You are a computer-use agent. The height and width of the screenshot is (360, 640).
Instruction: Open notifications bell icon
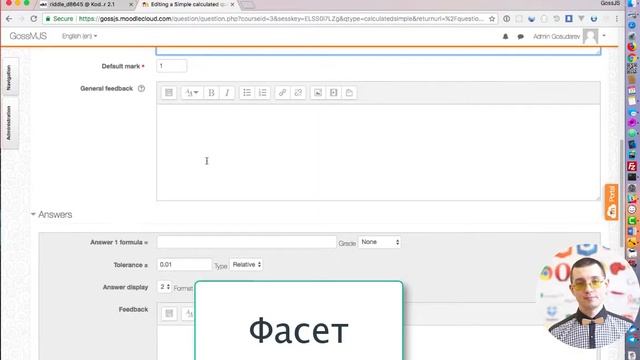505,36
